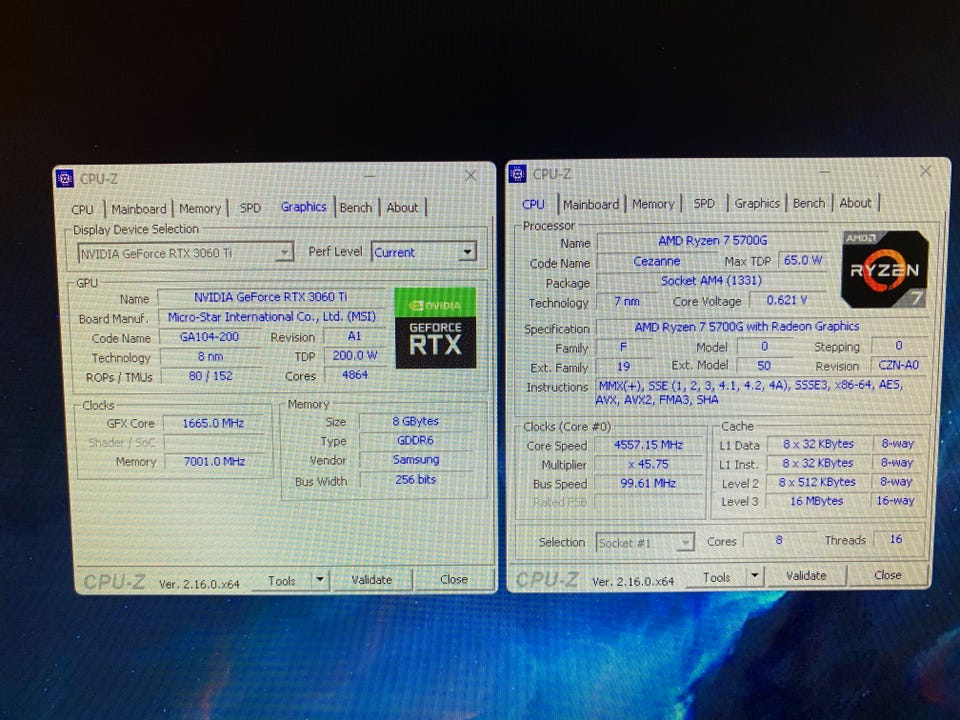Open Memory tab in left CPU-Z window
This screenshot has height=720, width=960.
pos(200,208)
